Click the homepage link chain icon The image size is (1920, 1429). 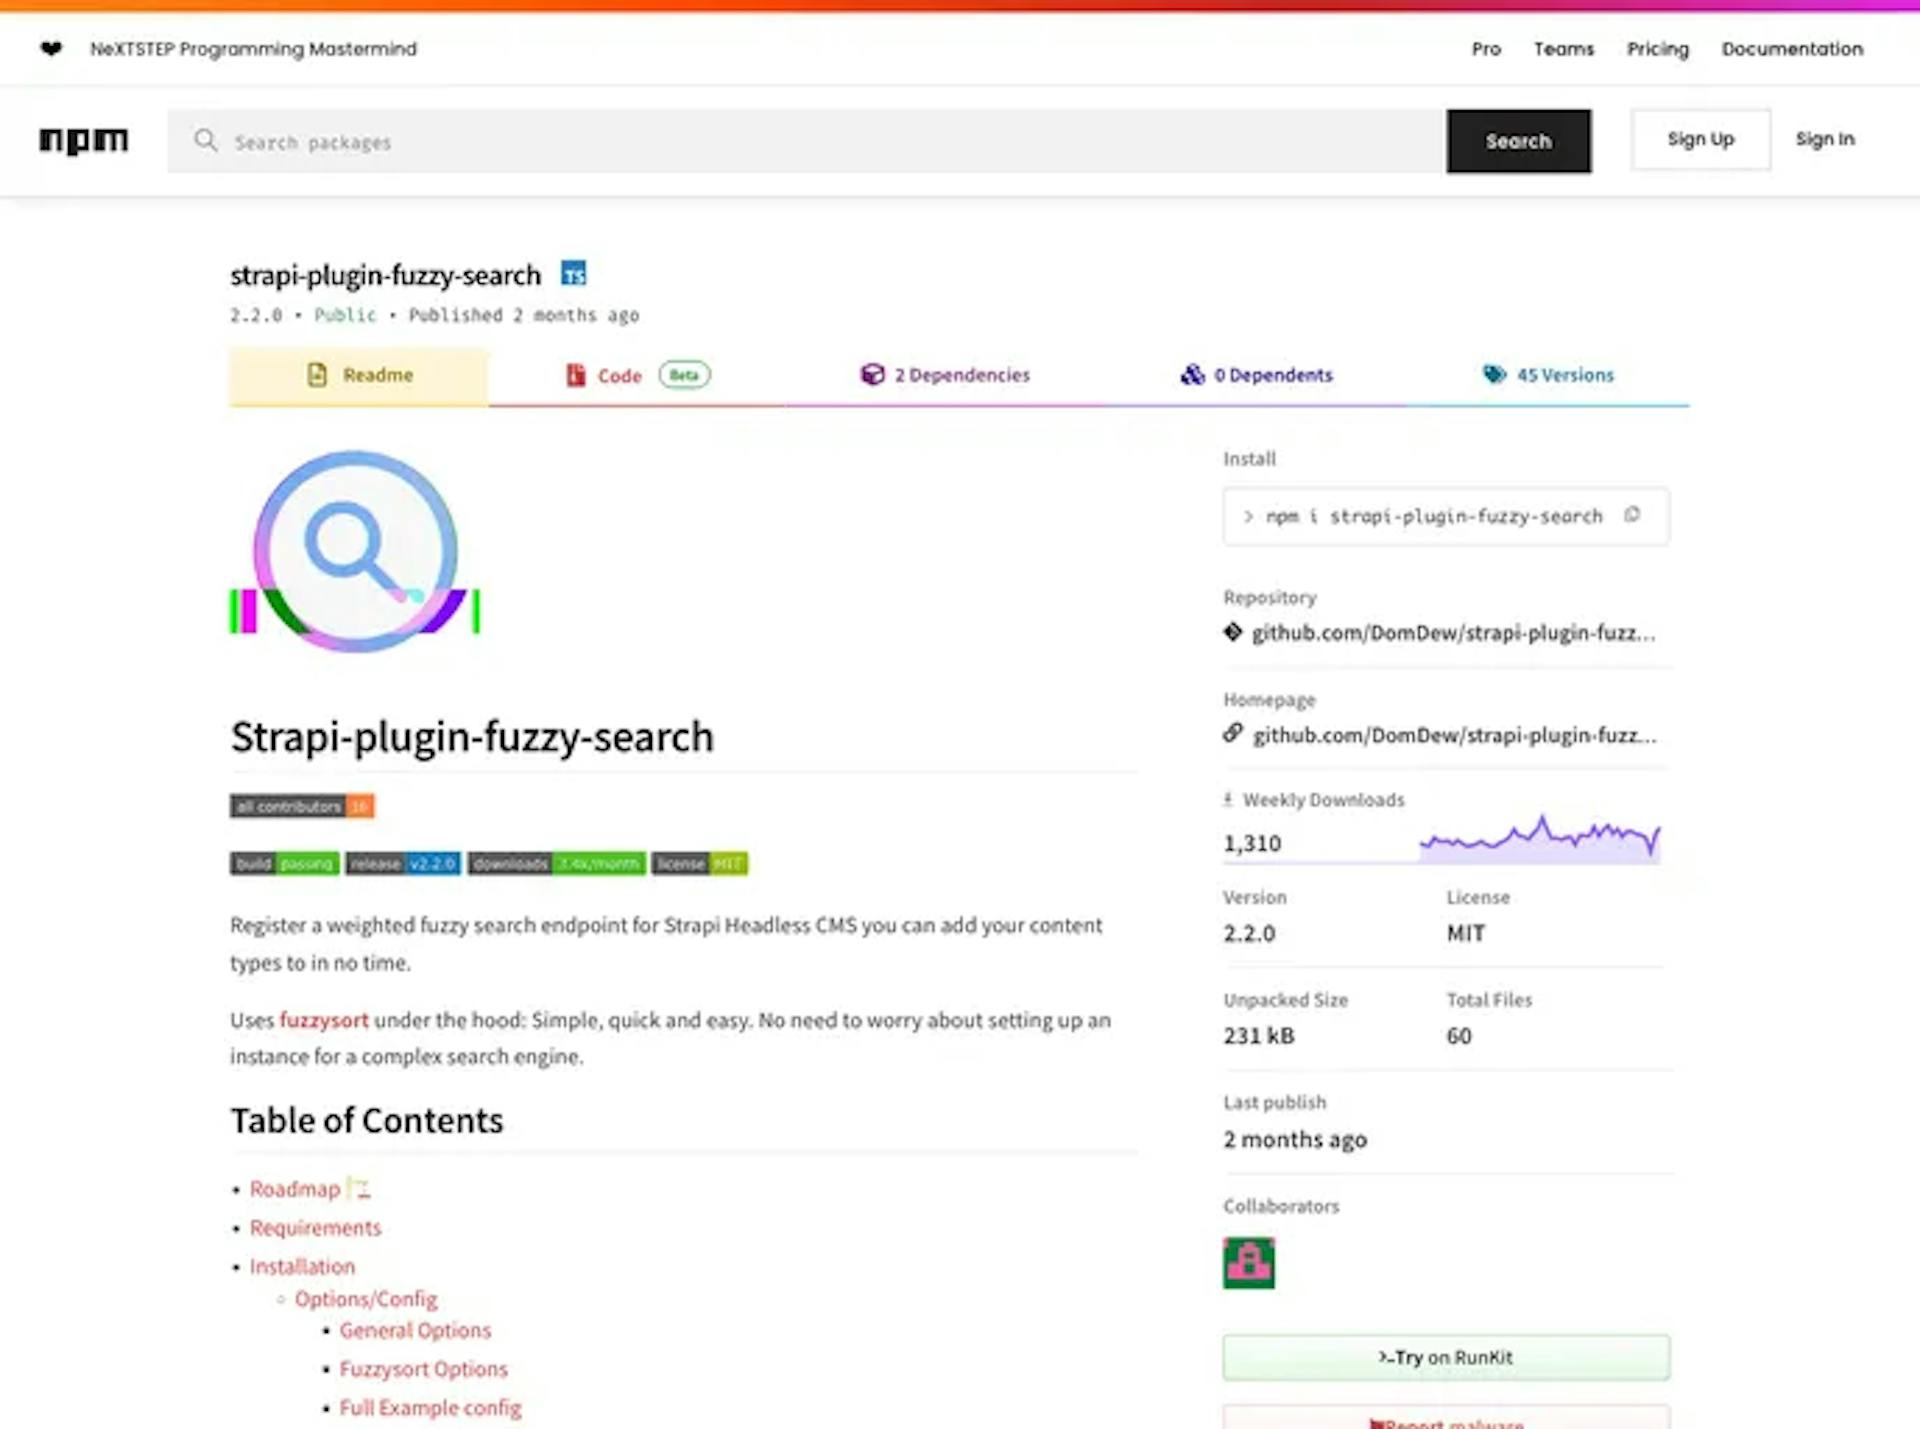click(x=1232, y=733)
